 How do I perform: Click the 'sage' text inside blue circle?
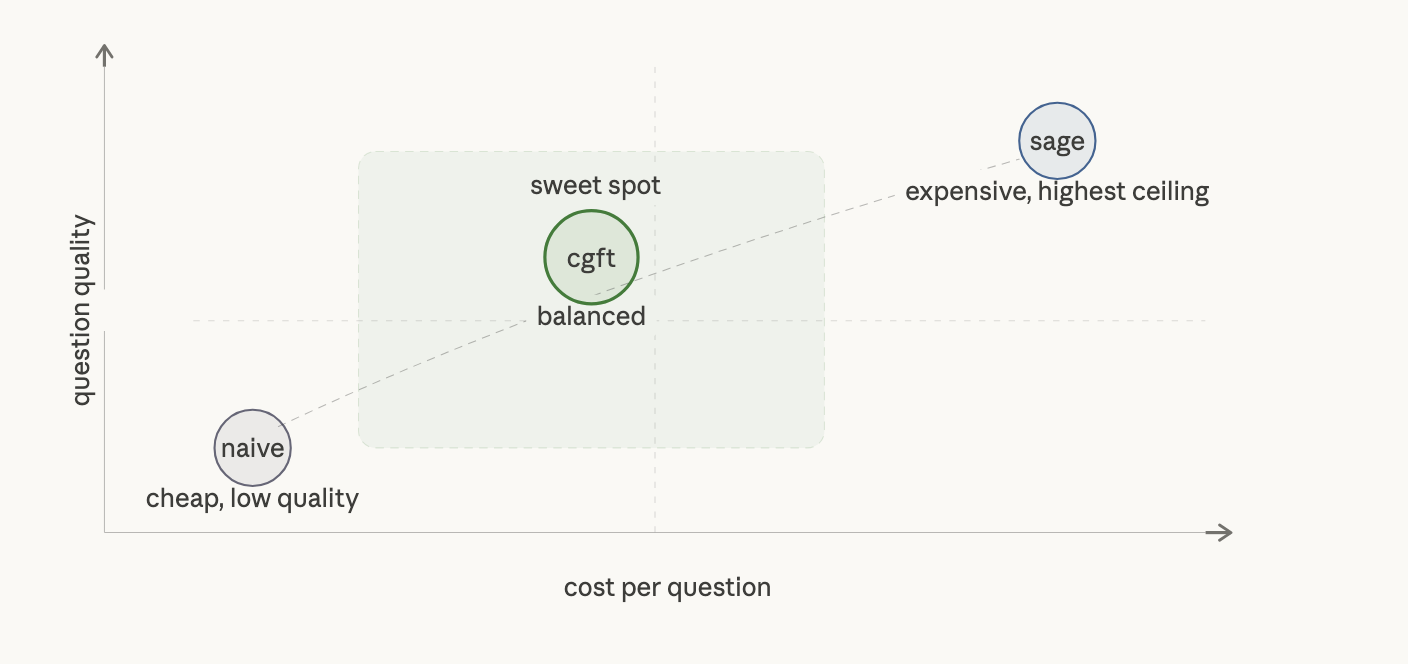pos(1057,142)
